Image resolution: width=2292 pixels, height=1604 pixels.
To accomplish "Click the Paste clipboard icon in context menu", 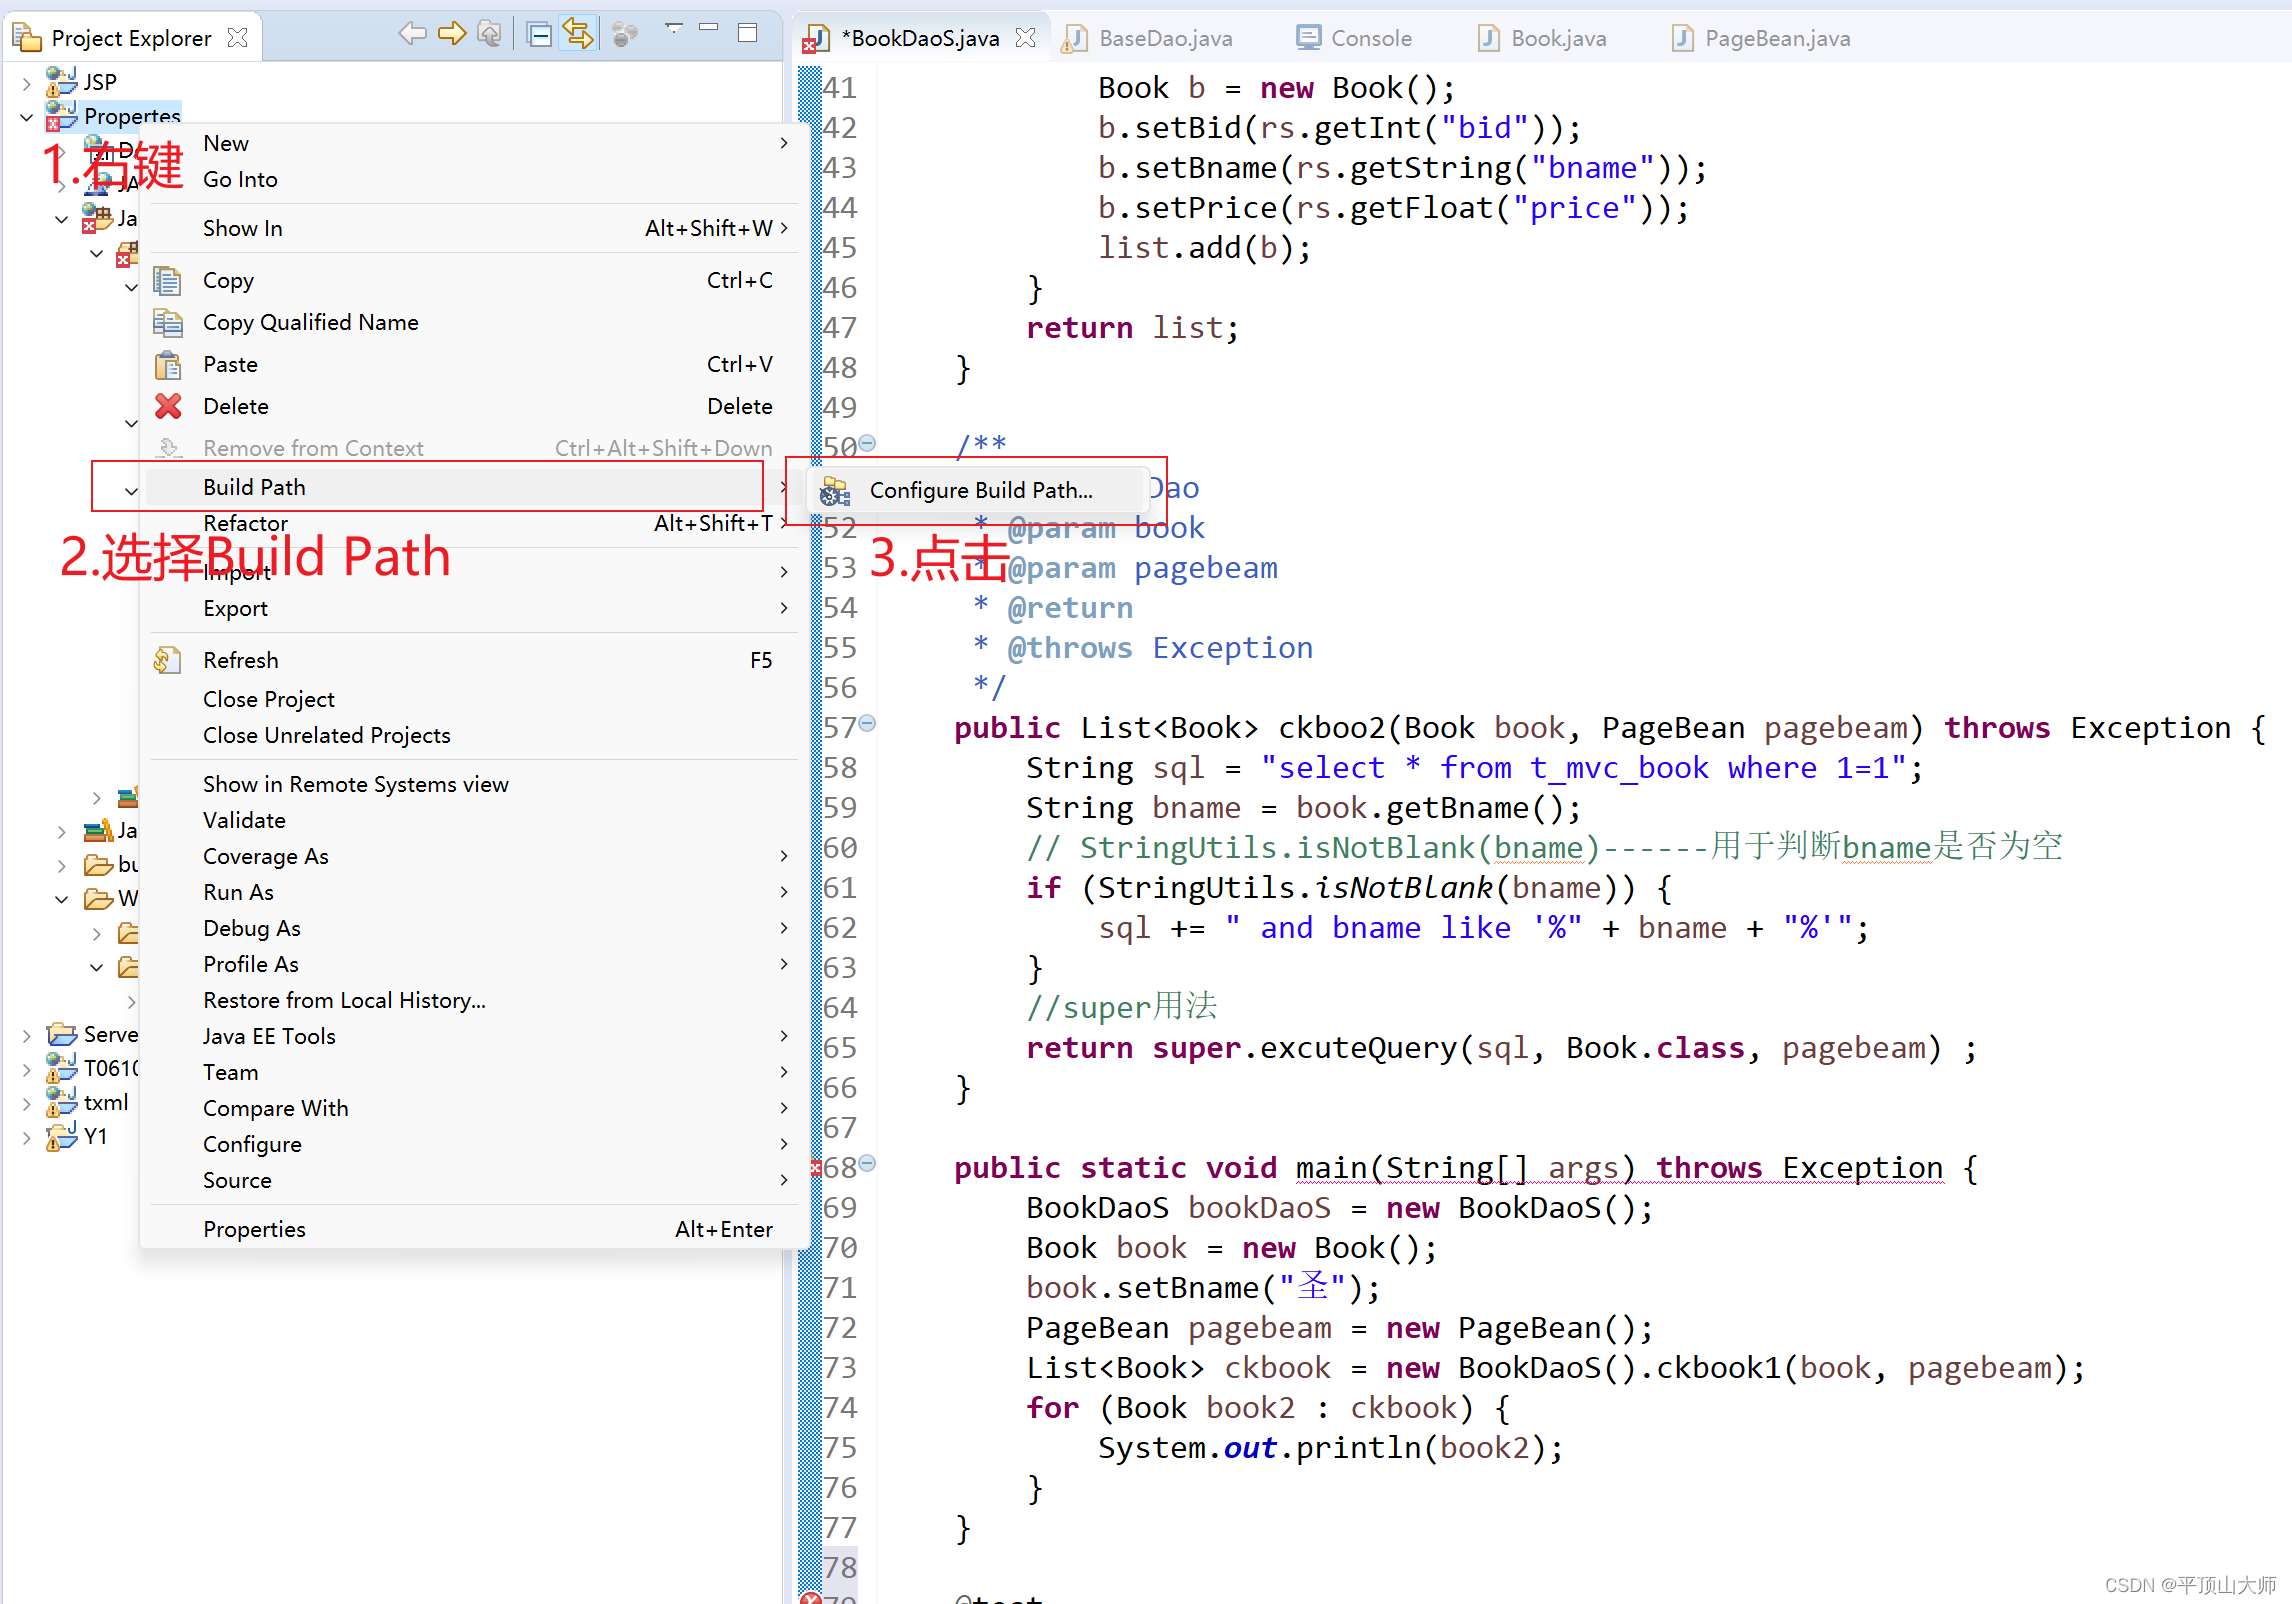I will click(168, 365).
